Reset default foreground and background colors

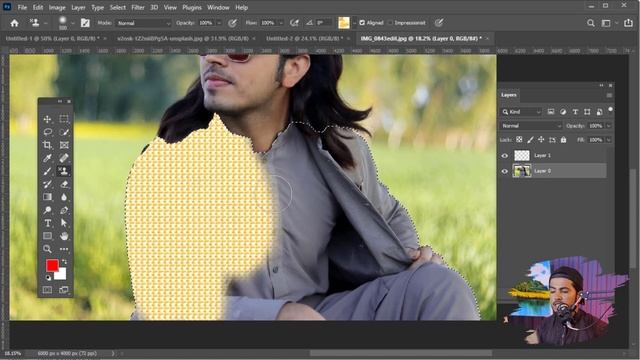click(x=48, y=278)
